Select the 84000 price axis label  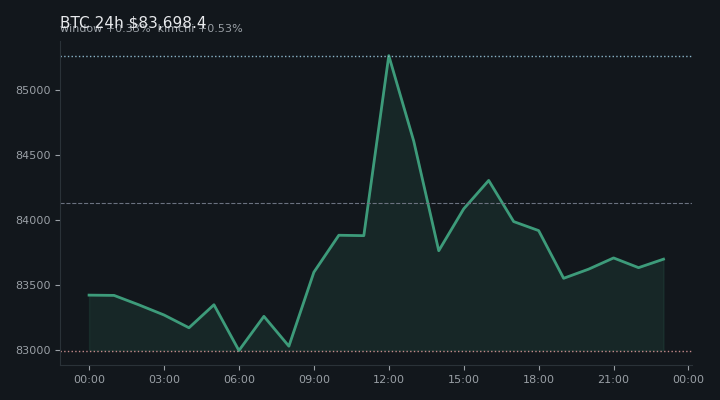[x=33, y=220]
